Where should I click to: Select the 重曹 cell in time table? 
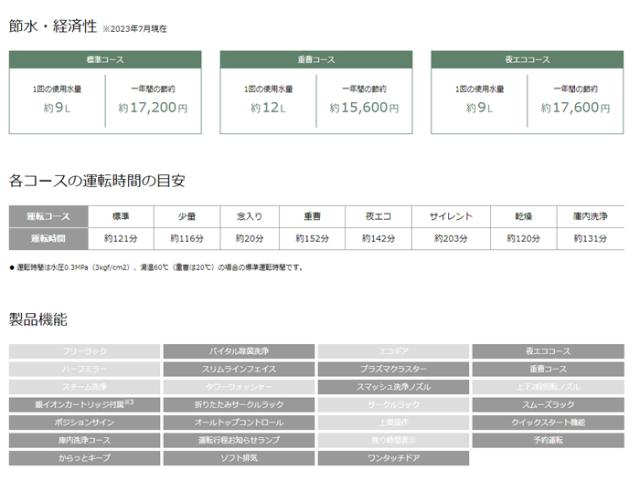coord(312,216)
